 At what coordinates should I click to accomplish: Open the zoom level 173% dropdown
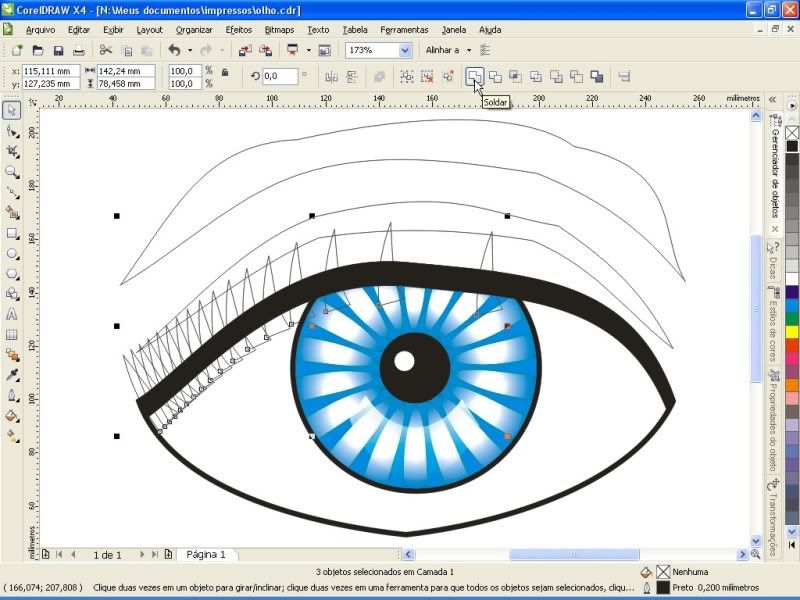click(x=405, y=50)
